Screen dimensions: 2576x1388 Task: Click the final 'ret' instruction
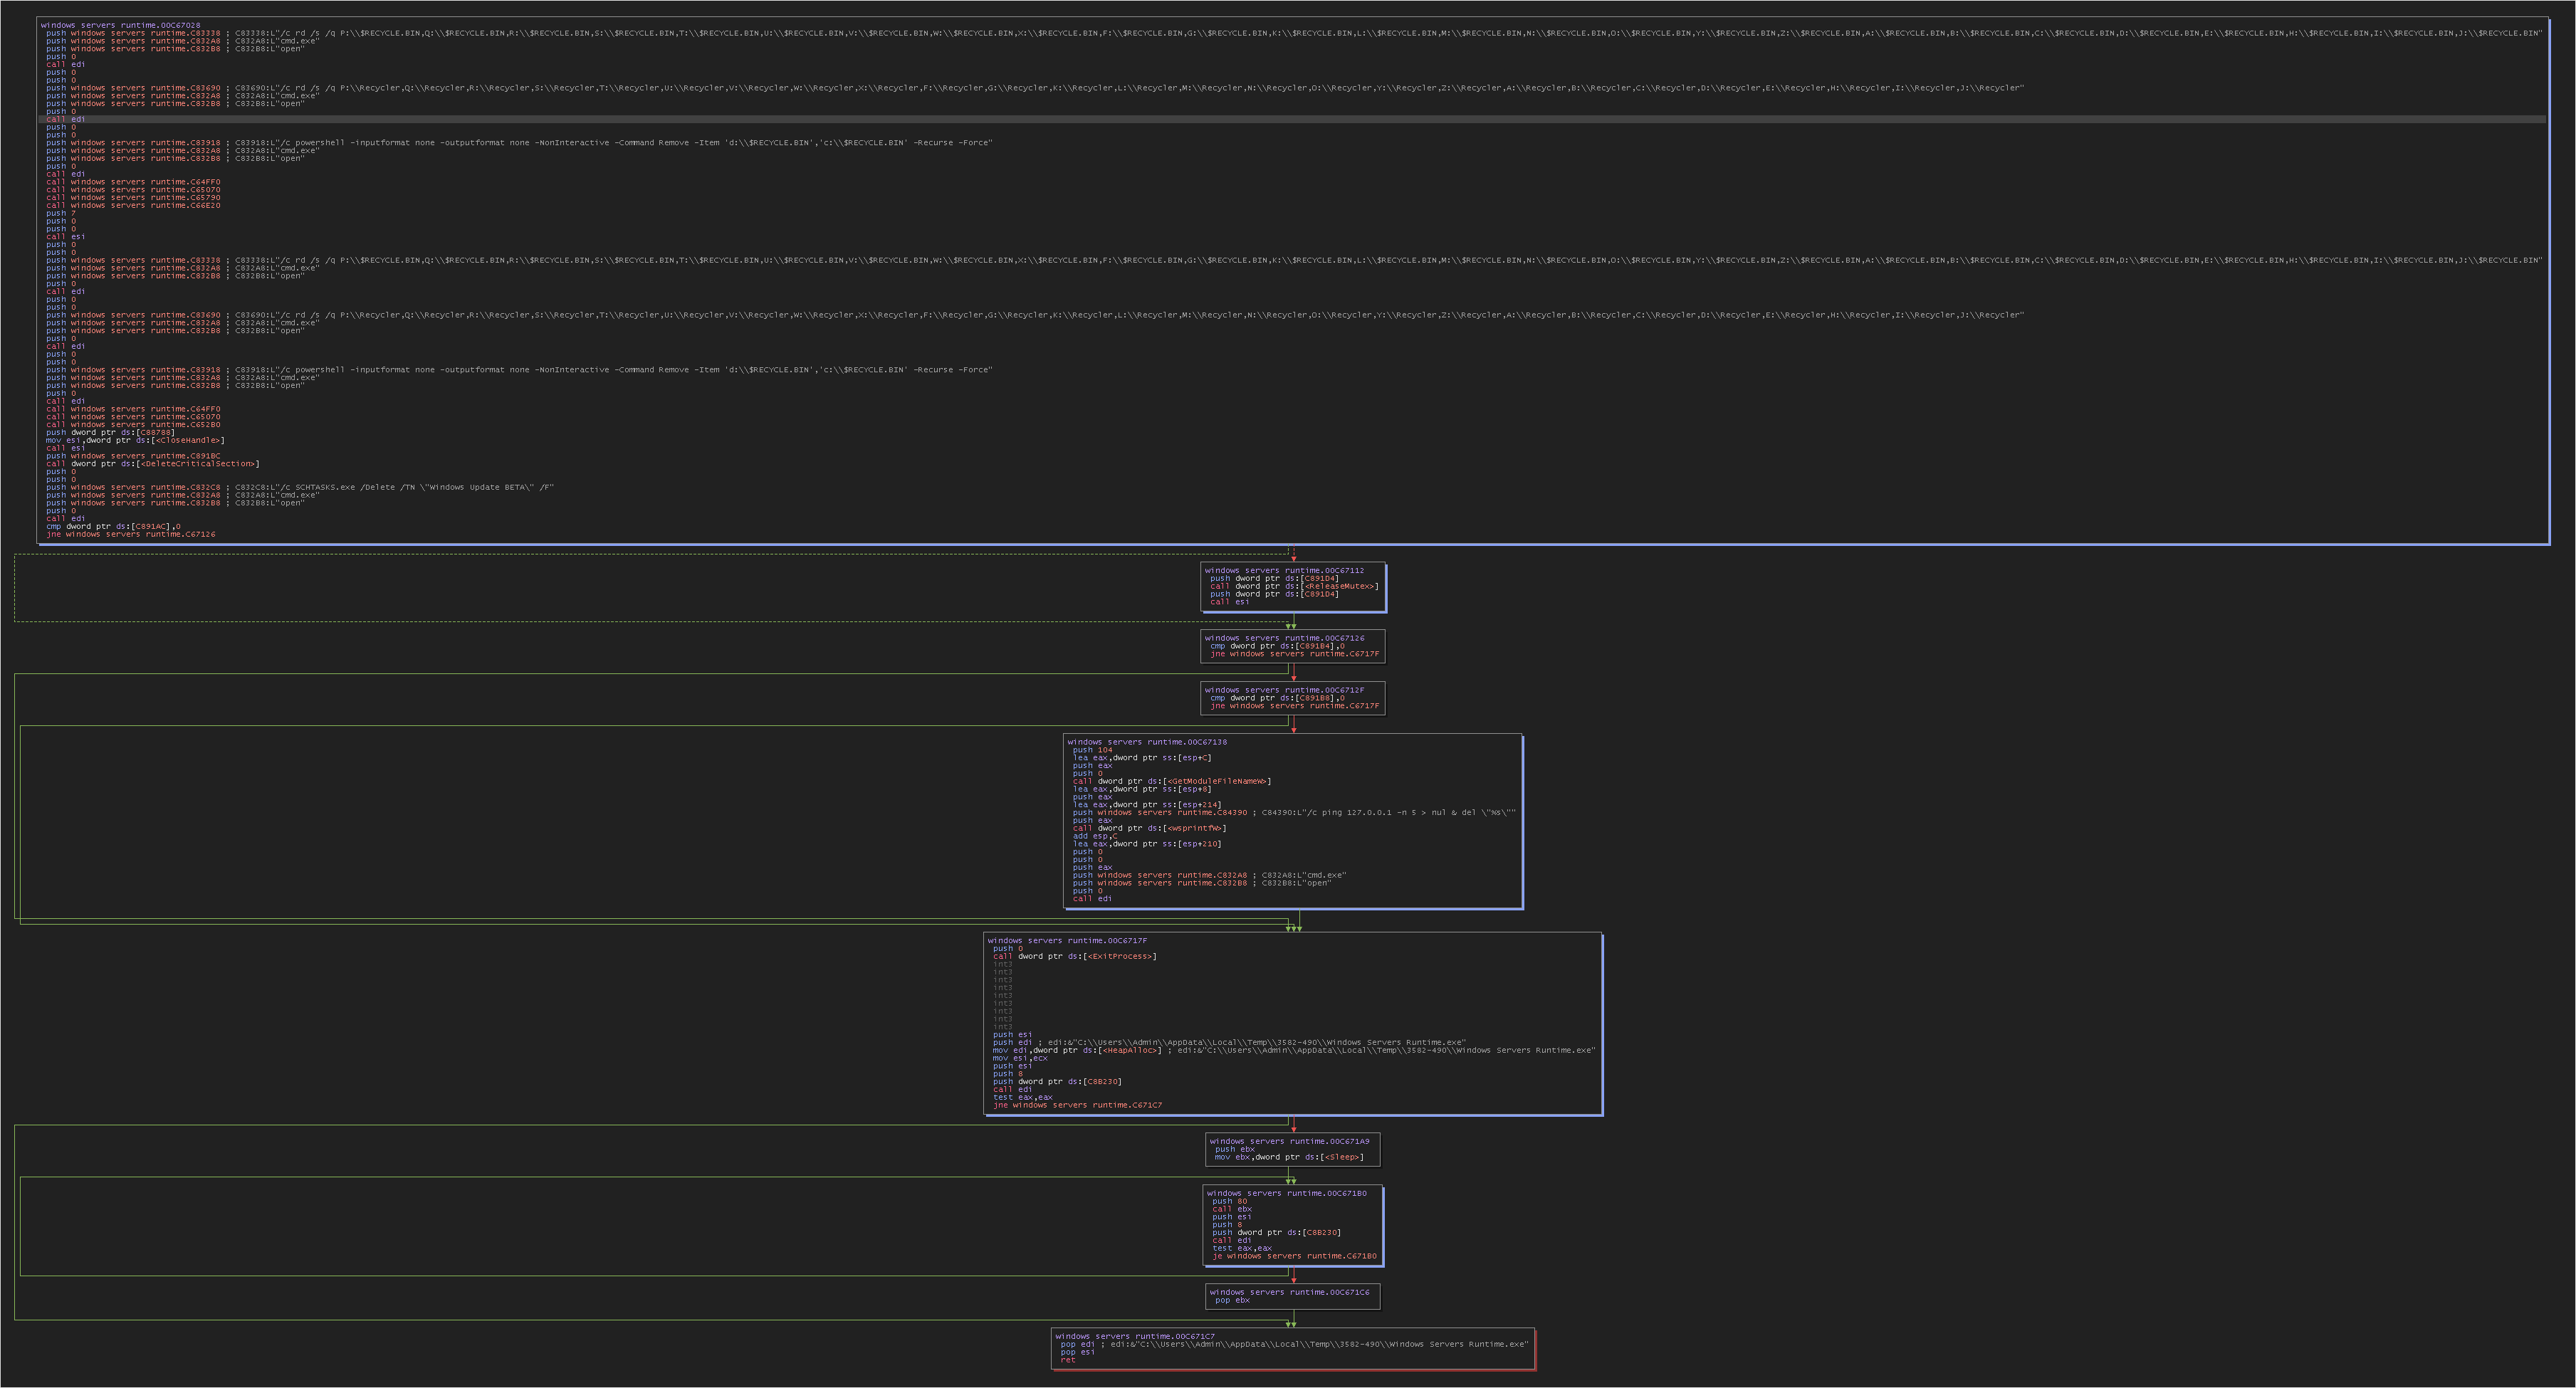coord(1068,1360)
